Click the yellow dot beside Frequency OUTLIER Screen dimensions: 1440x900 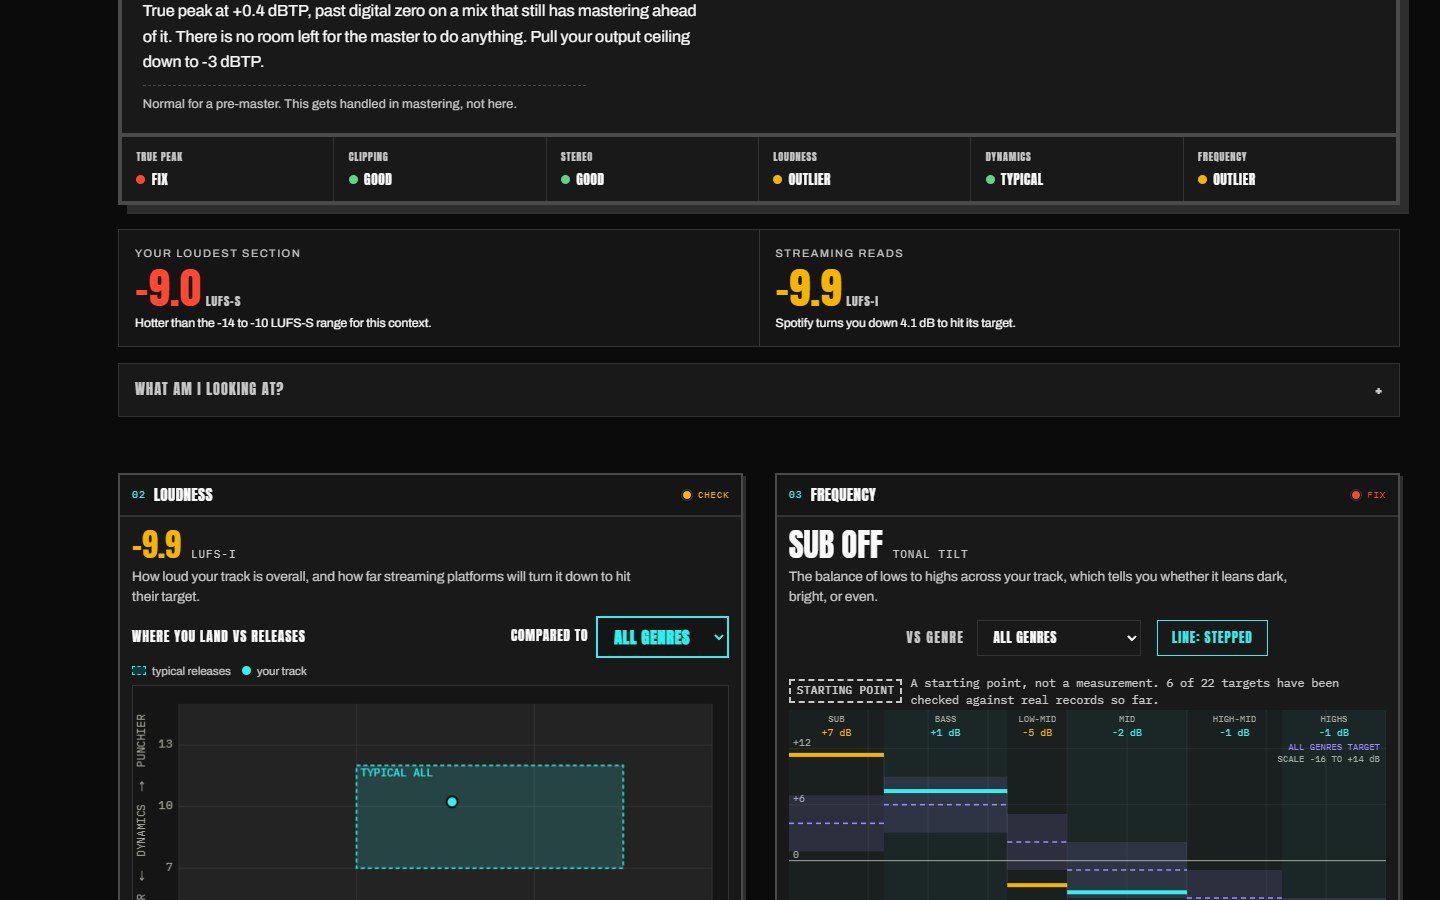[x=1202, y=180]
